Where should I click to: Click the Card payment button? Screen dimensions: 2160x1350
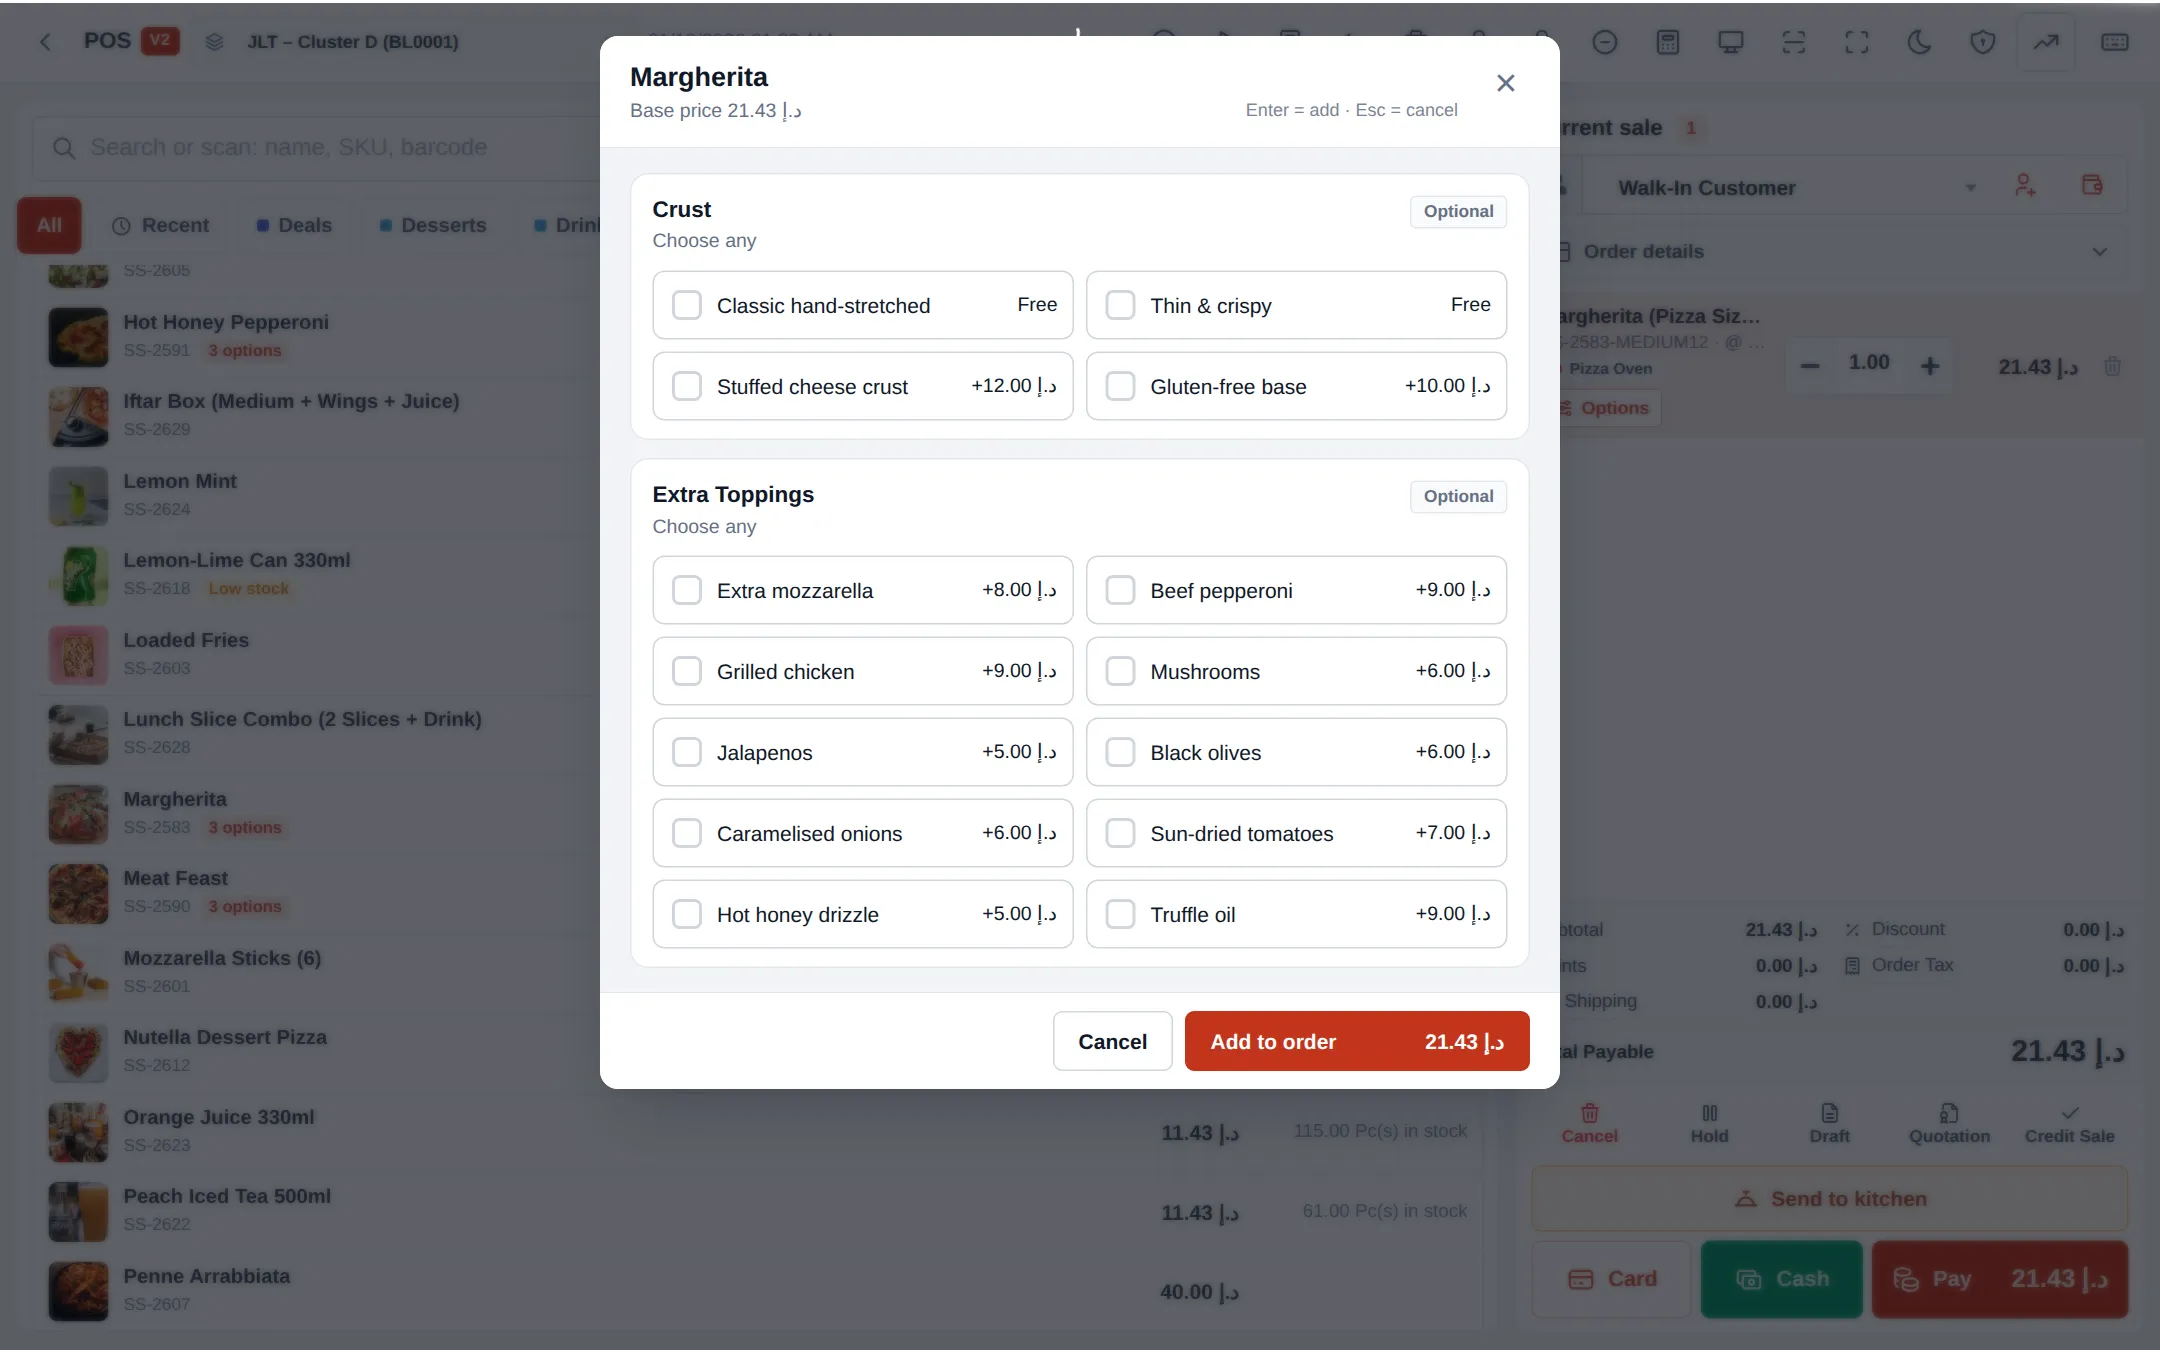[x=1611, y=1279]
